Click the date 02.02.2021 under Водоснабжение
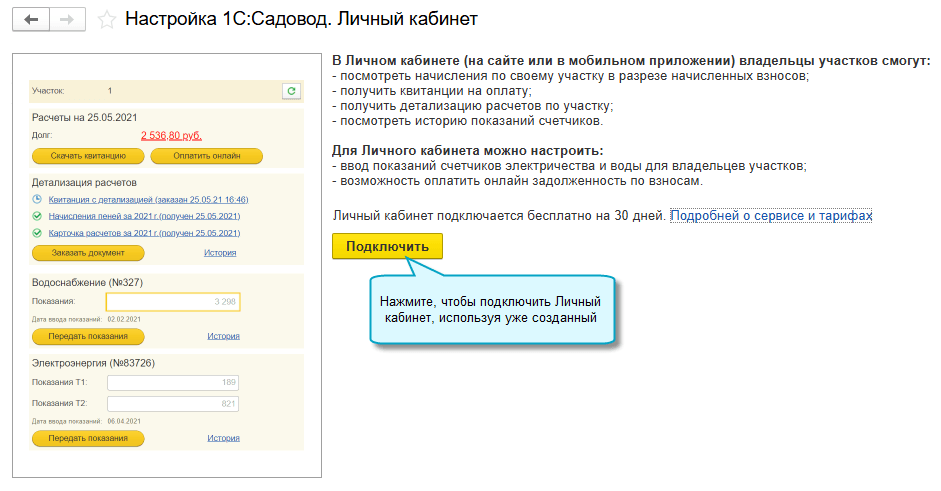 pyautogui.click(x=124, y=319)
